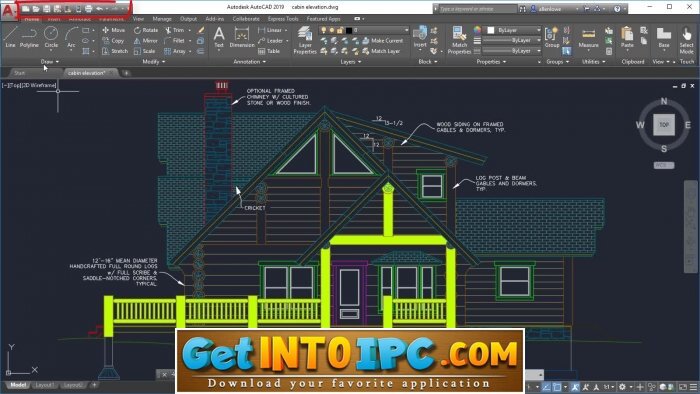Screen dimensions: 700x394
Task: Select the Polyline tool
Action: (x=29, y=37)
